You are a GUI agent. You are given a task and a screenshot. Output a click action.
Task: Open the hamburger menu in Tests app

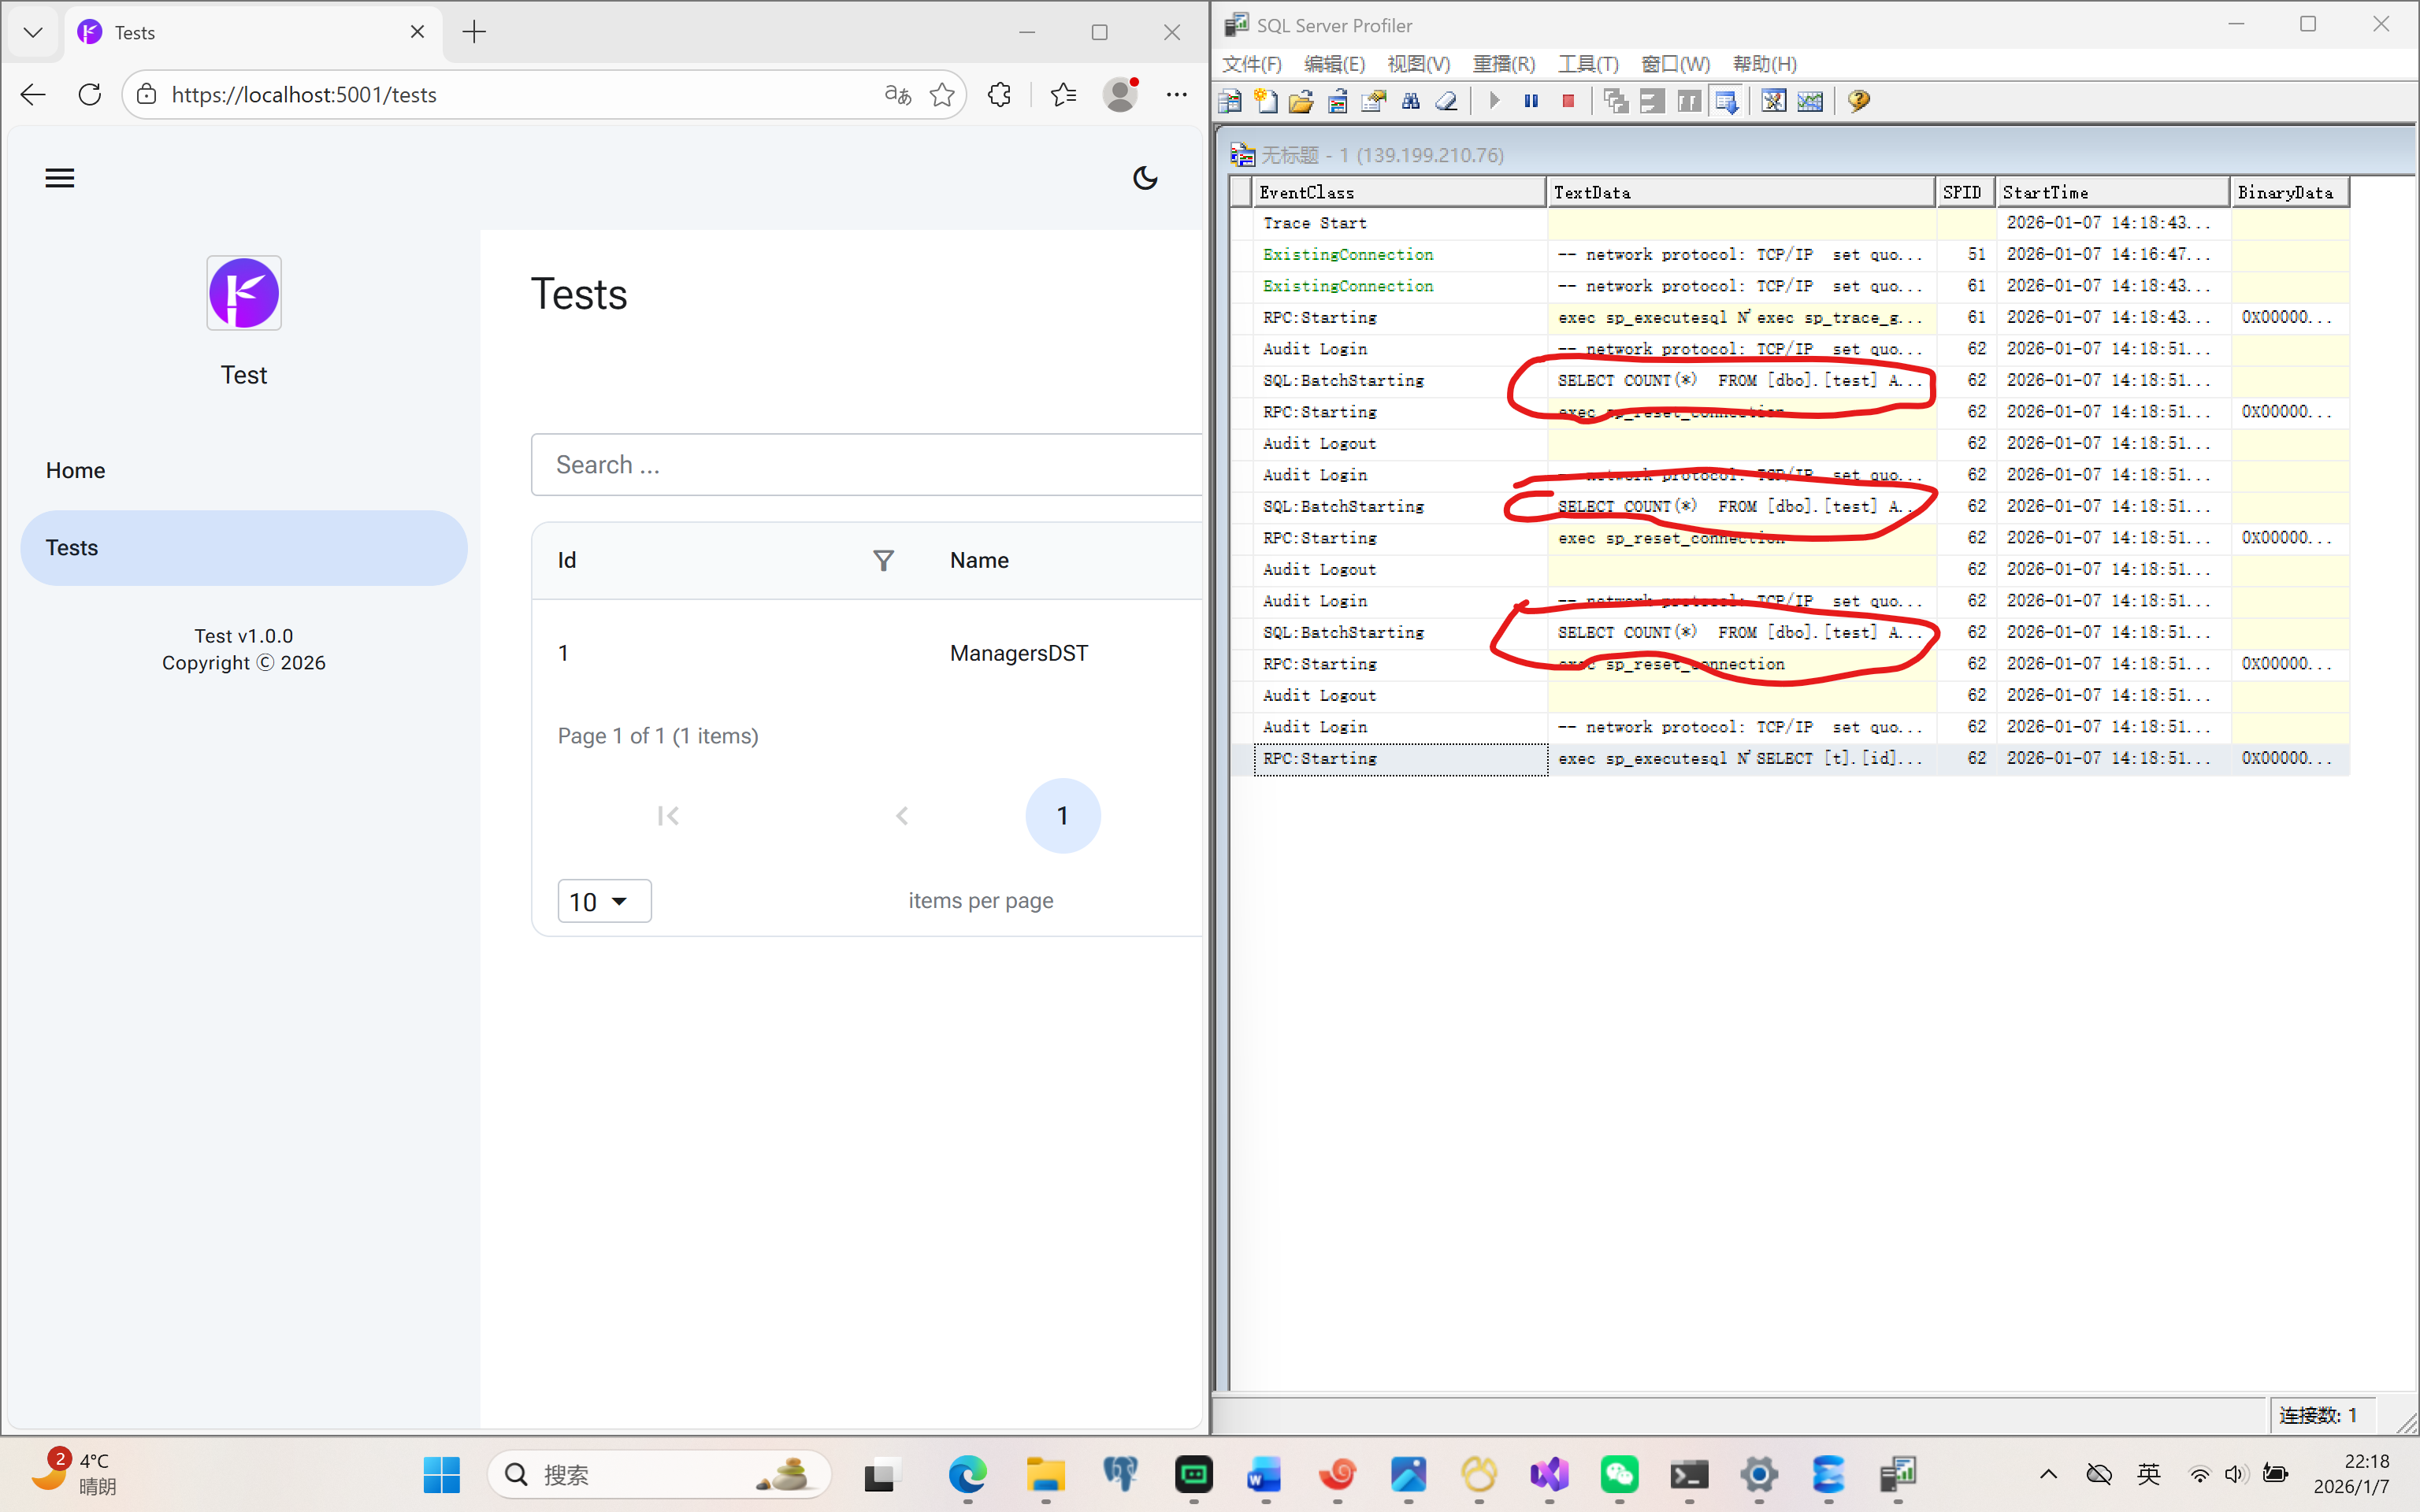click(60, 178)
